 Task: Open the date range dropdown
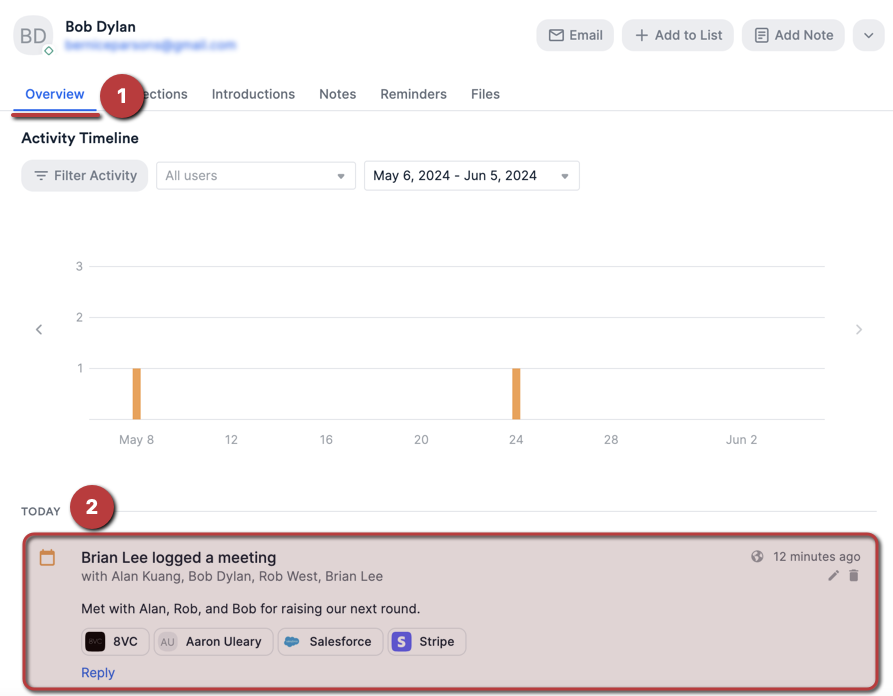point(471,176)
